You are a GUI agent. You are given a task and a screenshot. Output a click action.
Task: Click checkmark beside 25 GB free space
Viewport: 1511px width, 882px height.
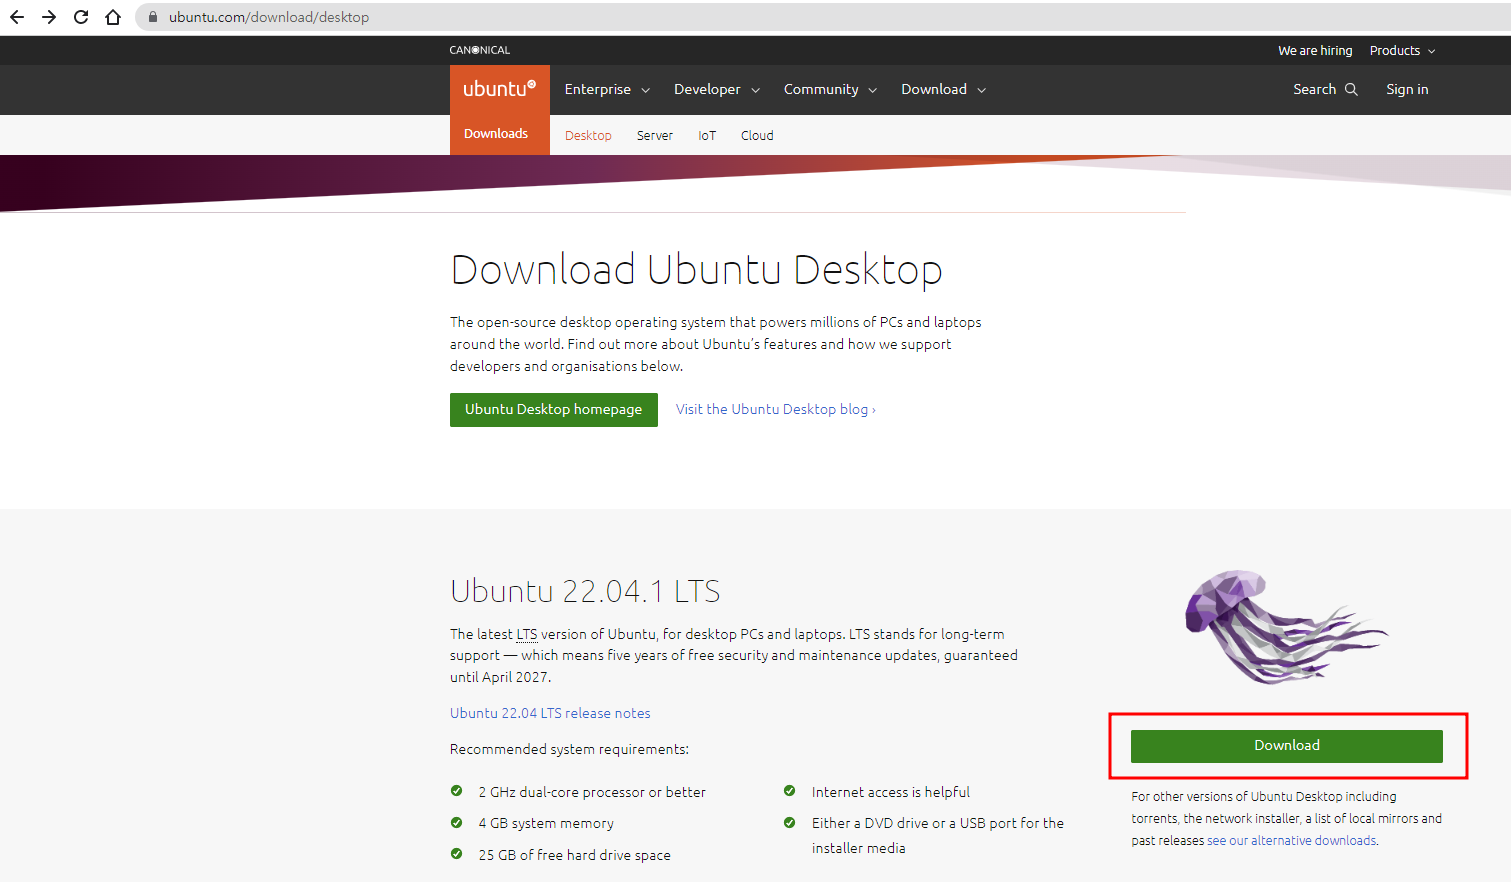(457, 854)
